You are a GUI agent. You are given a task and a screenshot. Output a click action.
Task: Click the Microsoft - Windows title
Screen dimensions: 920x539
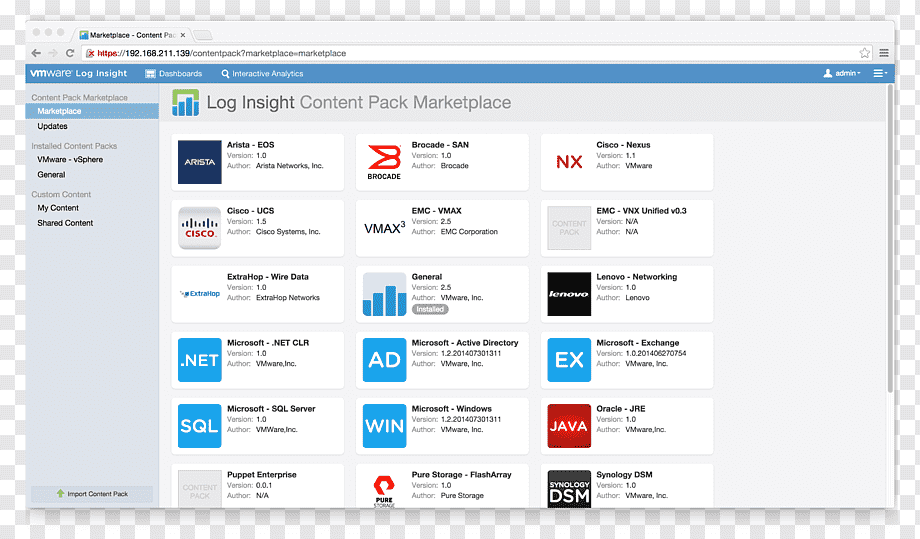pyautogui.click(x=452, y=409)
